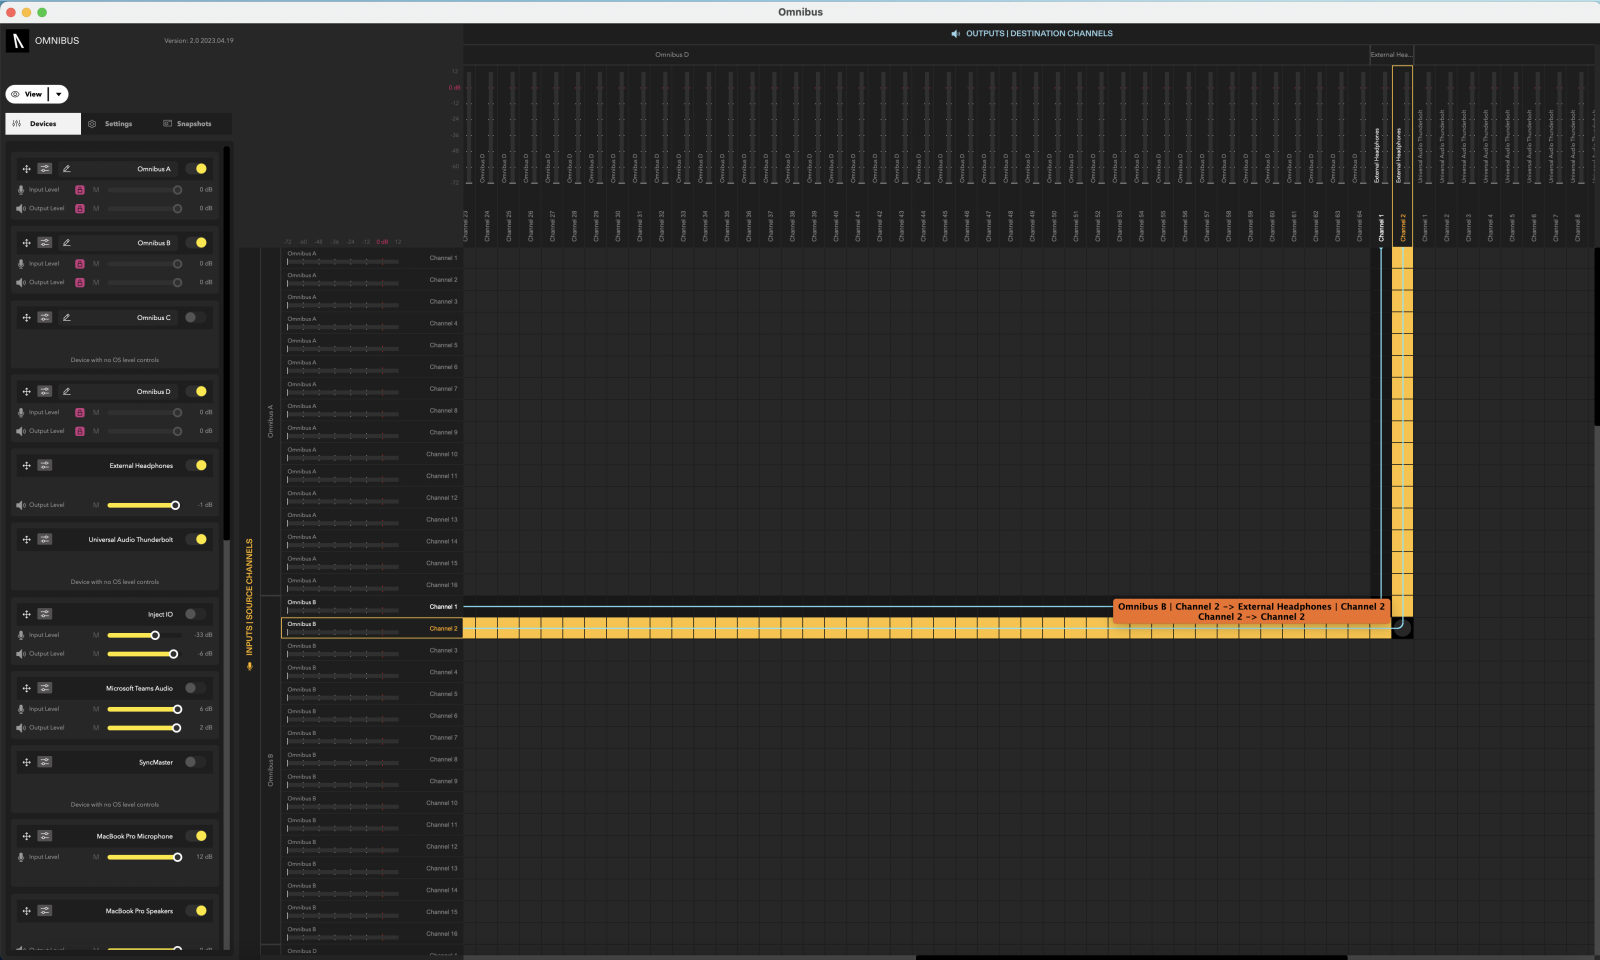This screenshot has height=960, width=1600.
Task: Click the View button
Action: [27, 95]
